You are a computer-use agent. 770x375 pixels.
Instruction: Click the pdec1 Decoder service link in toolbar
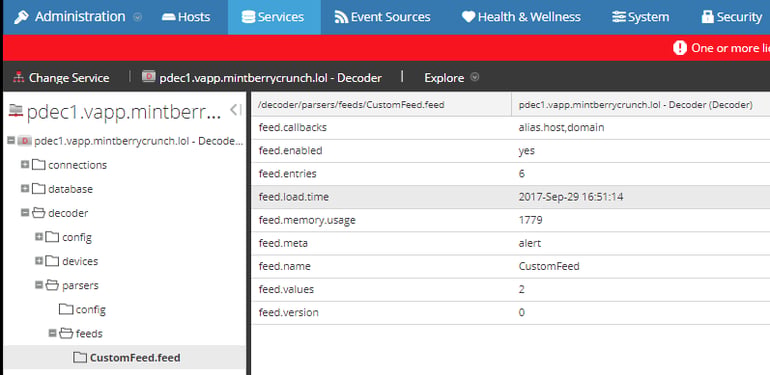[x=262, y=78]
